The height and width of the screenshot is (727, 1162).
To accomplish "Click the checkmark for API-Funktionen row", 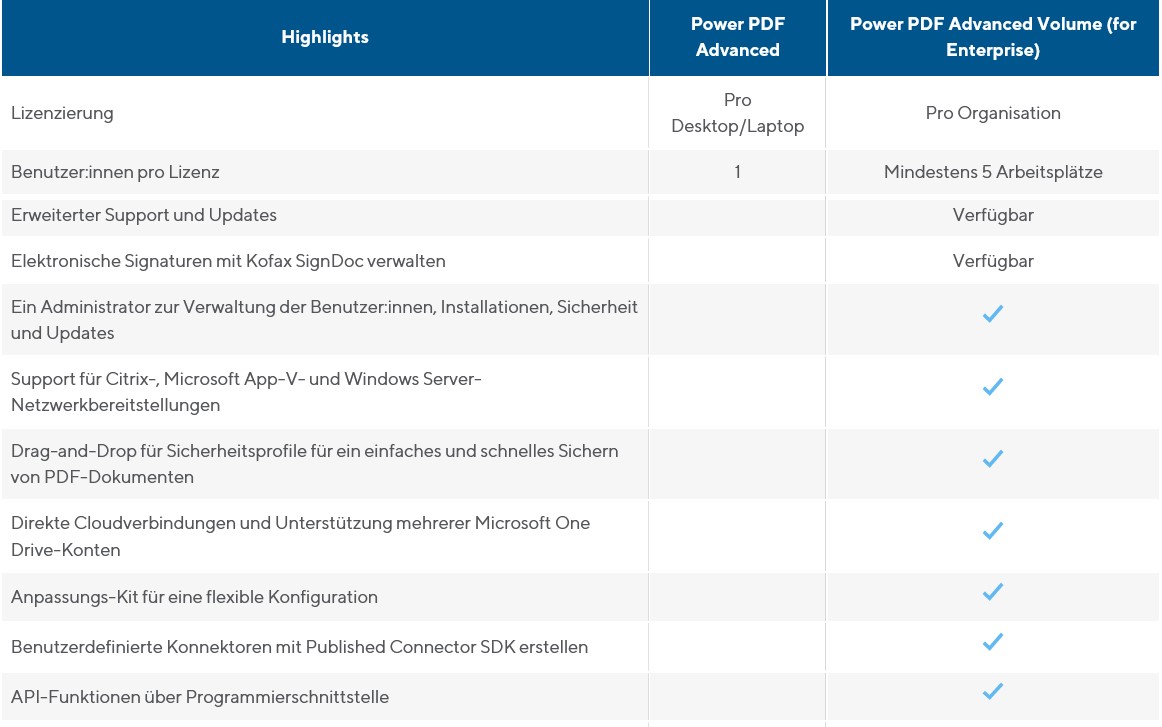I will tap(992, 691).
